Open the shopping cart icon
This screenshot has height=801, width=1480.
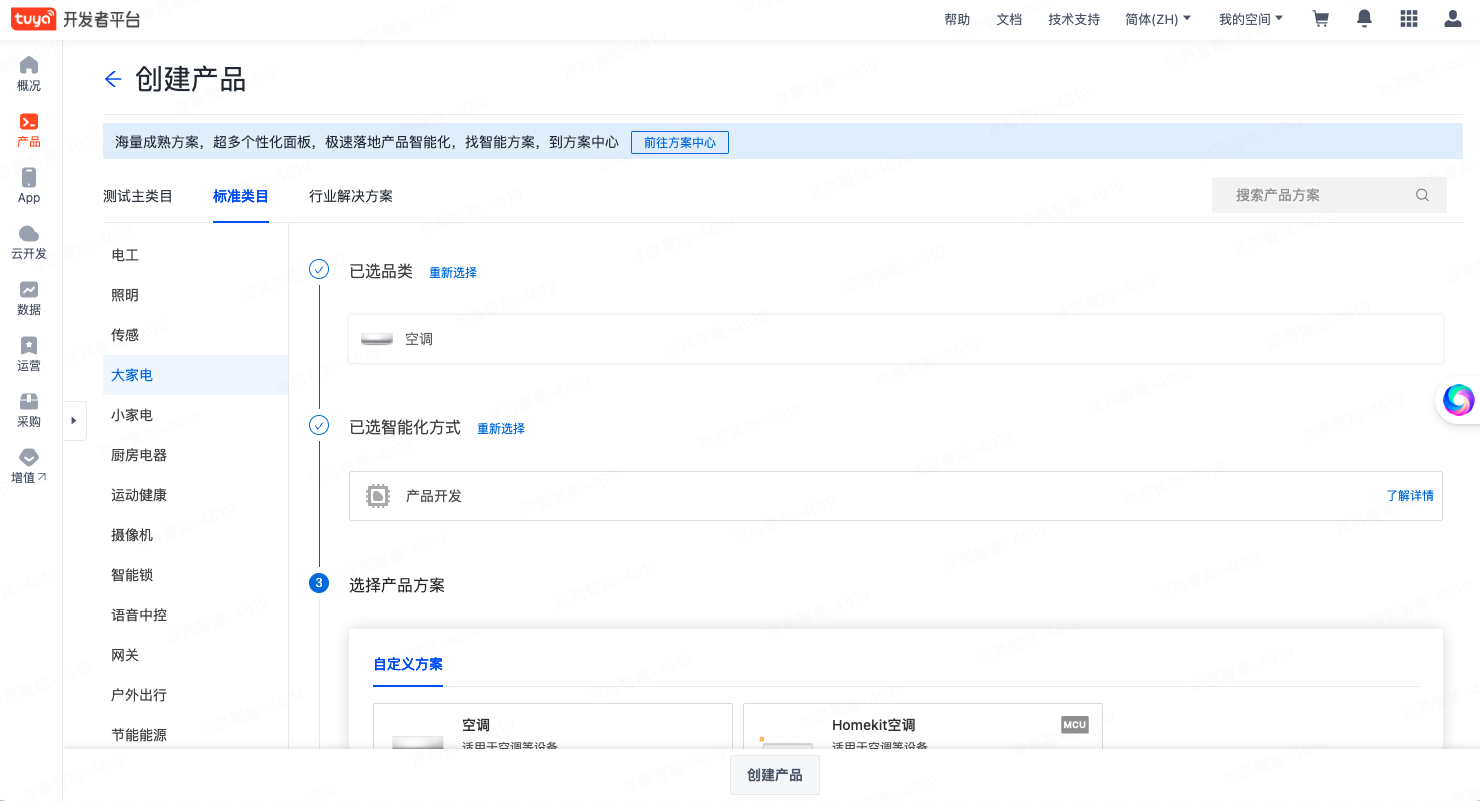(1320, 19)
